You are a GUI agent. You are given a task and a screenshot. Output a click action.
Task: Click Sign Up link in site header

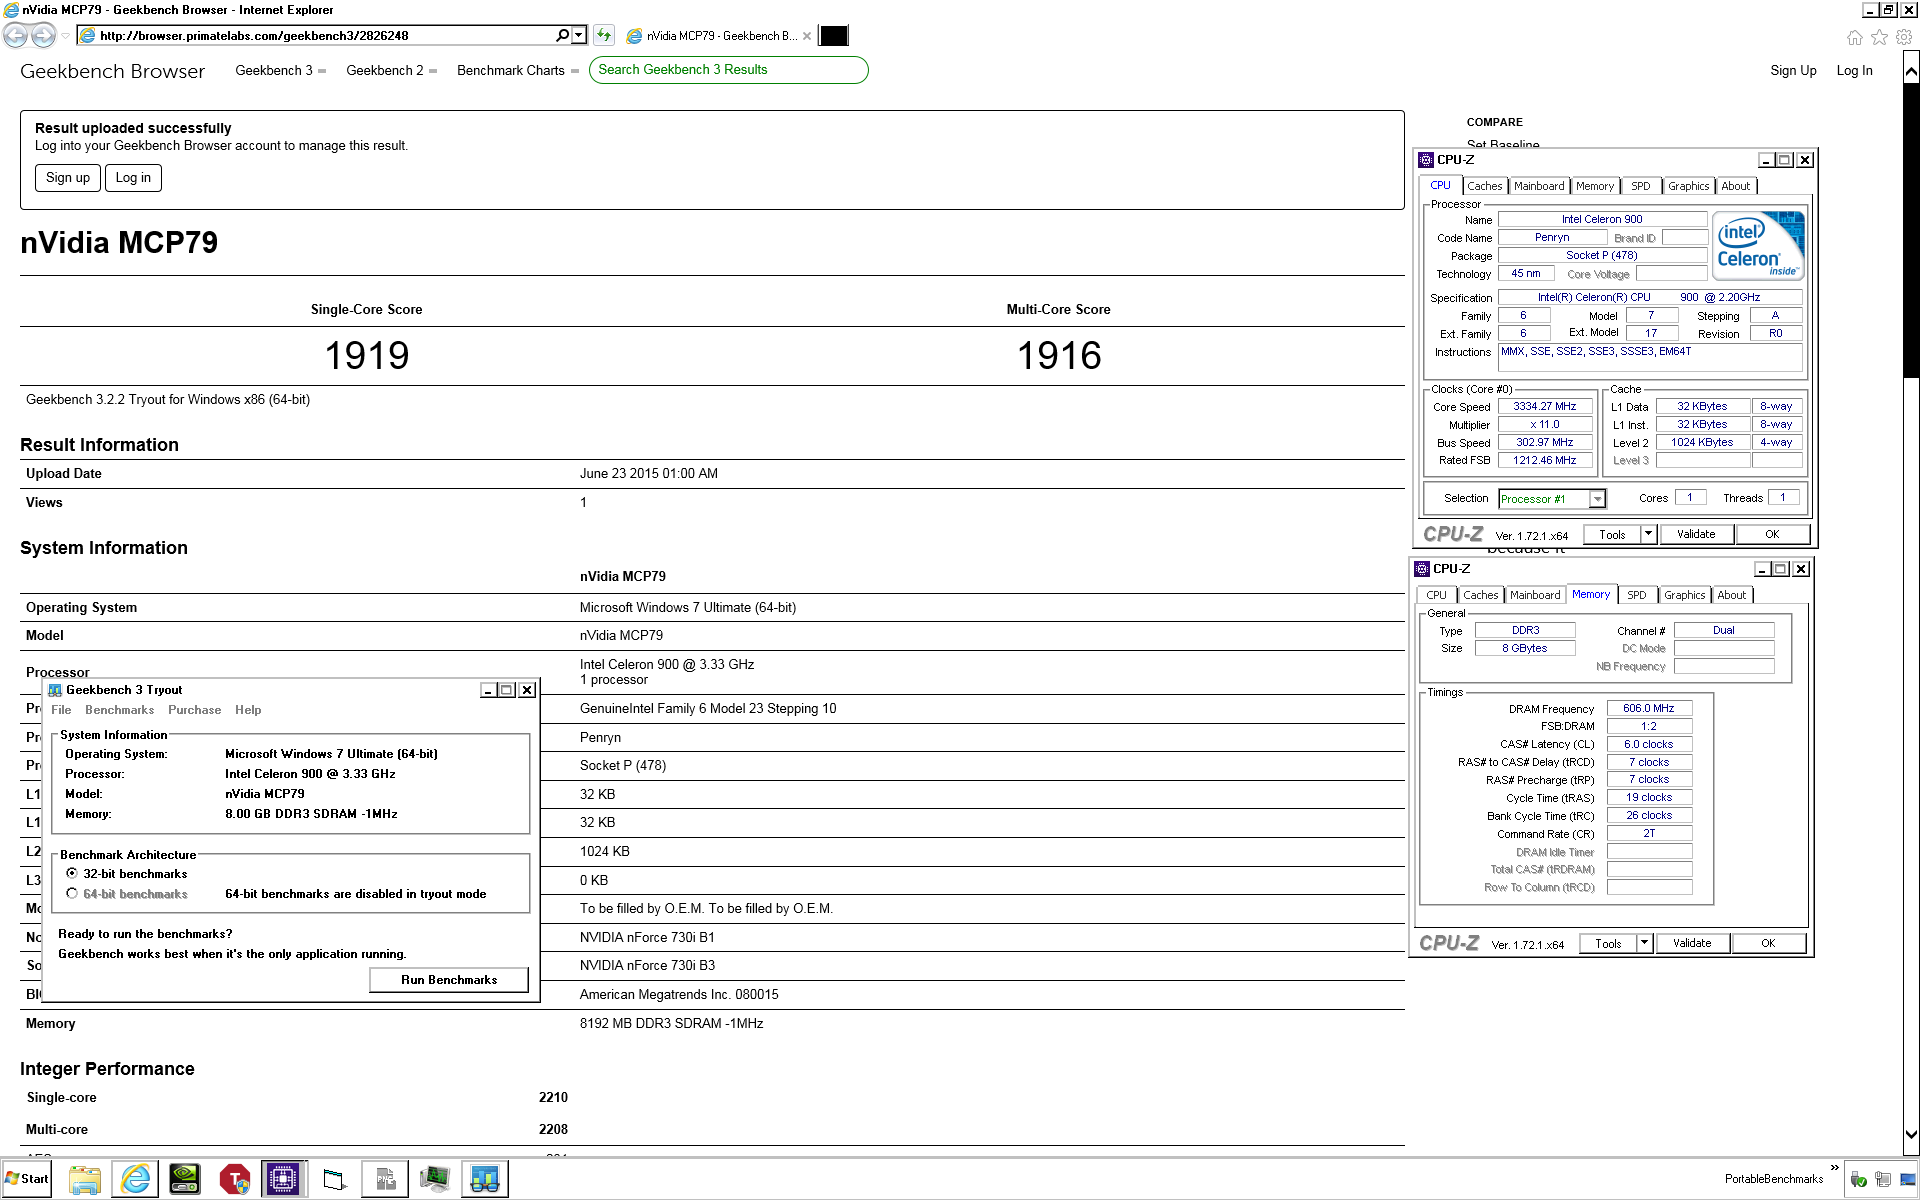(1793, 71)
